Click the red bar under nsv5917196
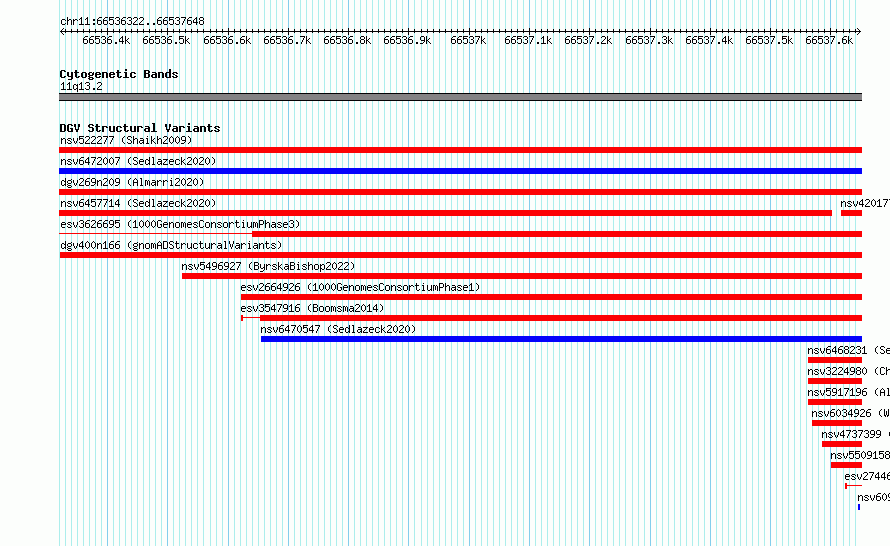The image size is (890, 546). (834, 402)
